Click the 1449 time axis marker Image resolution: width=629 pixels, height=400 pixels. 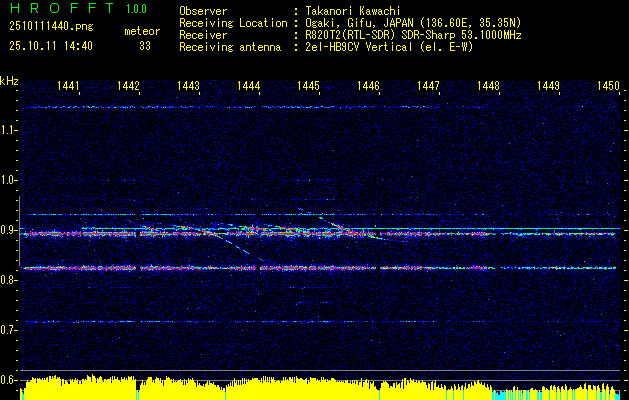pyautogui.click(x=548, y=85)
